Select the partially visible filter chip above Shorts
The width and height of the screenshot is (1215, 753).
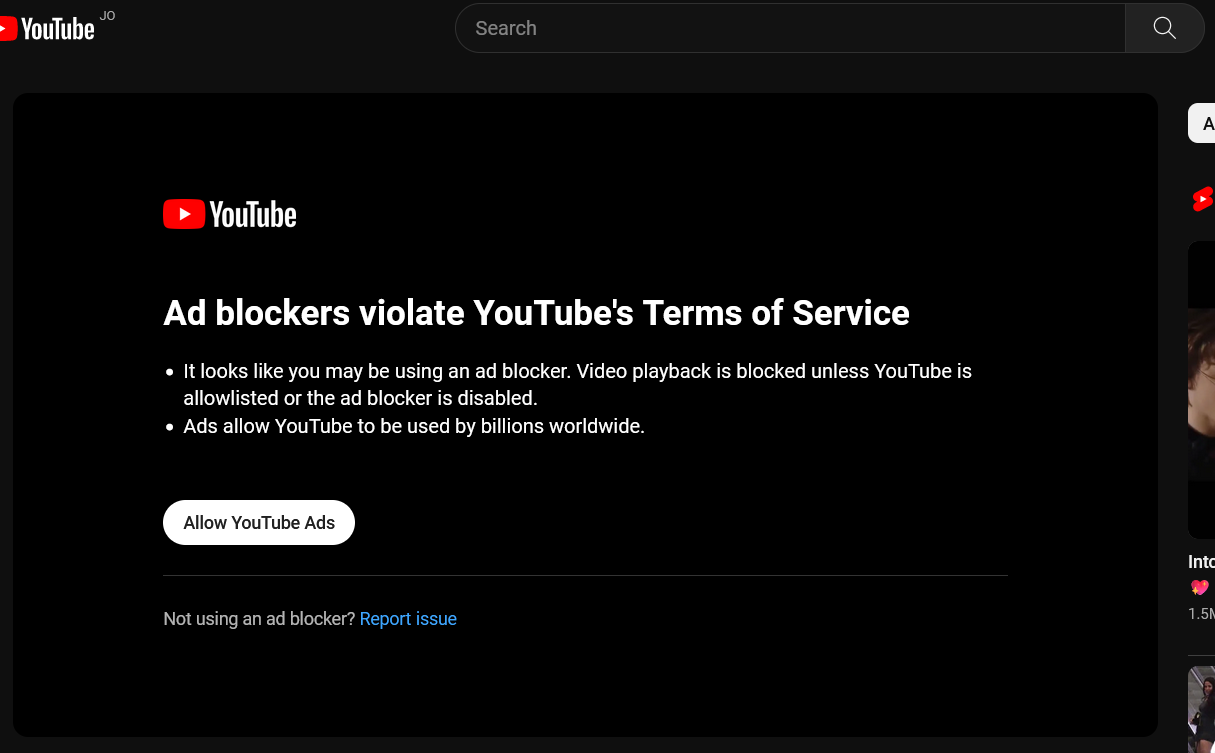pos(1203,124)
